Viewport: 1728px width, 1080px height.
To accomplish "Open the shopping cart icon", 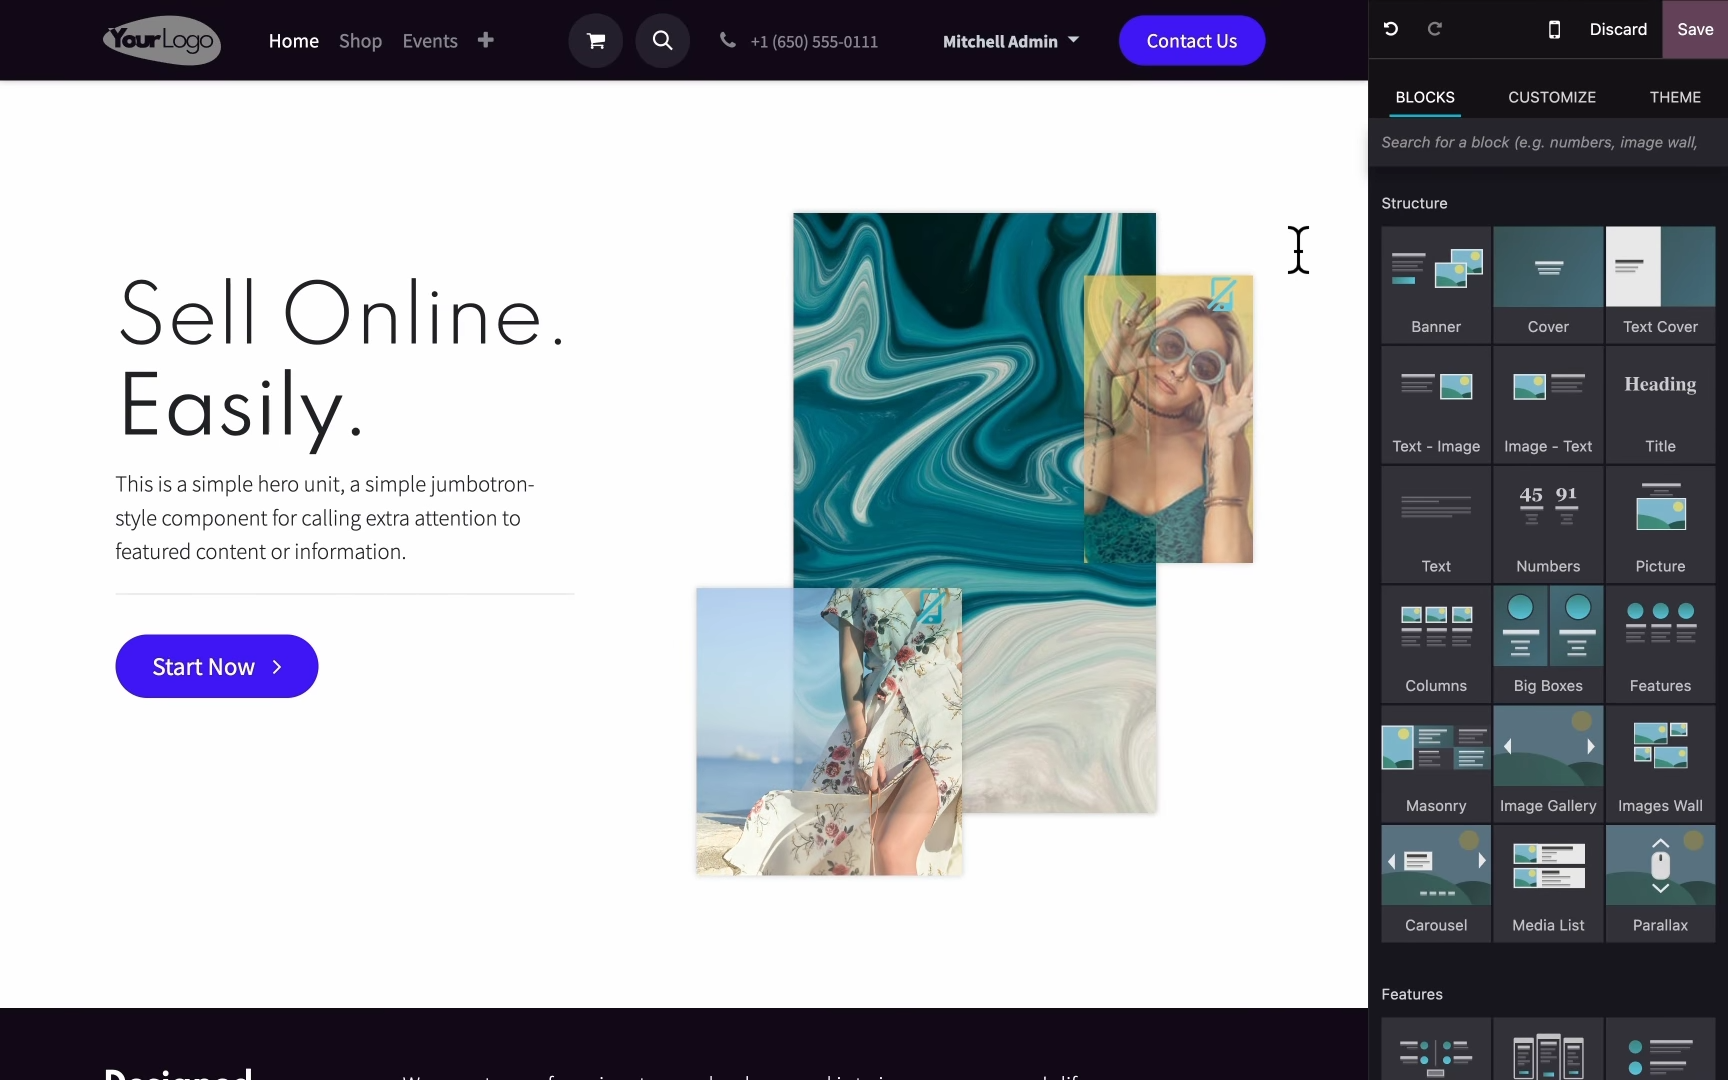I will coord(596,41).
